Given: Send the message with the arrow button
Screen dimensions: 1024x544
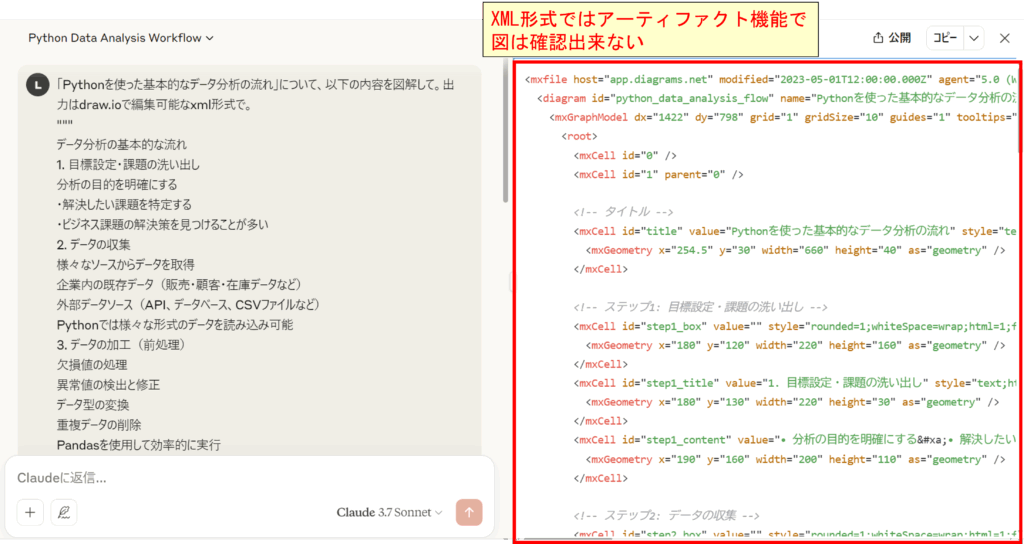Looking at the screenshot, I should click(x=470, y=512).
